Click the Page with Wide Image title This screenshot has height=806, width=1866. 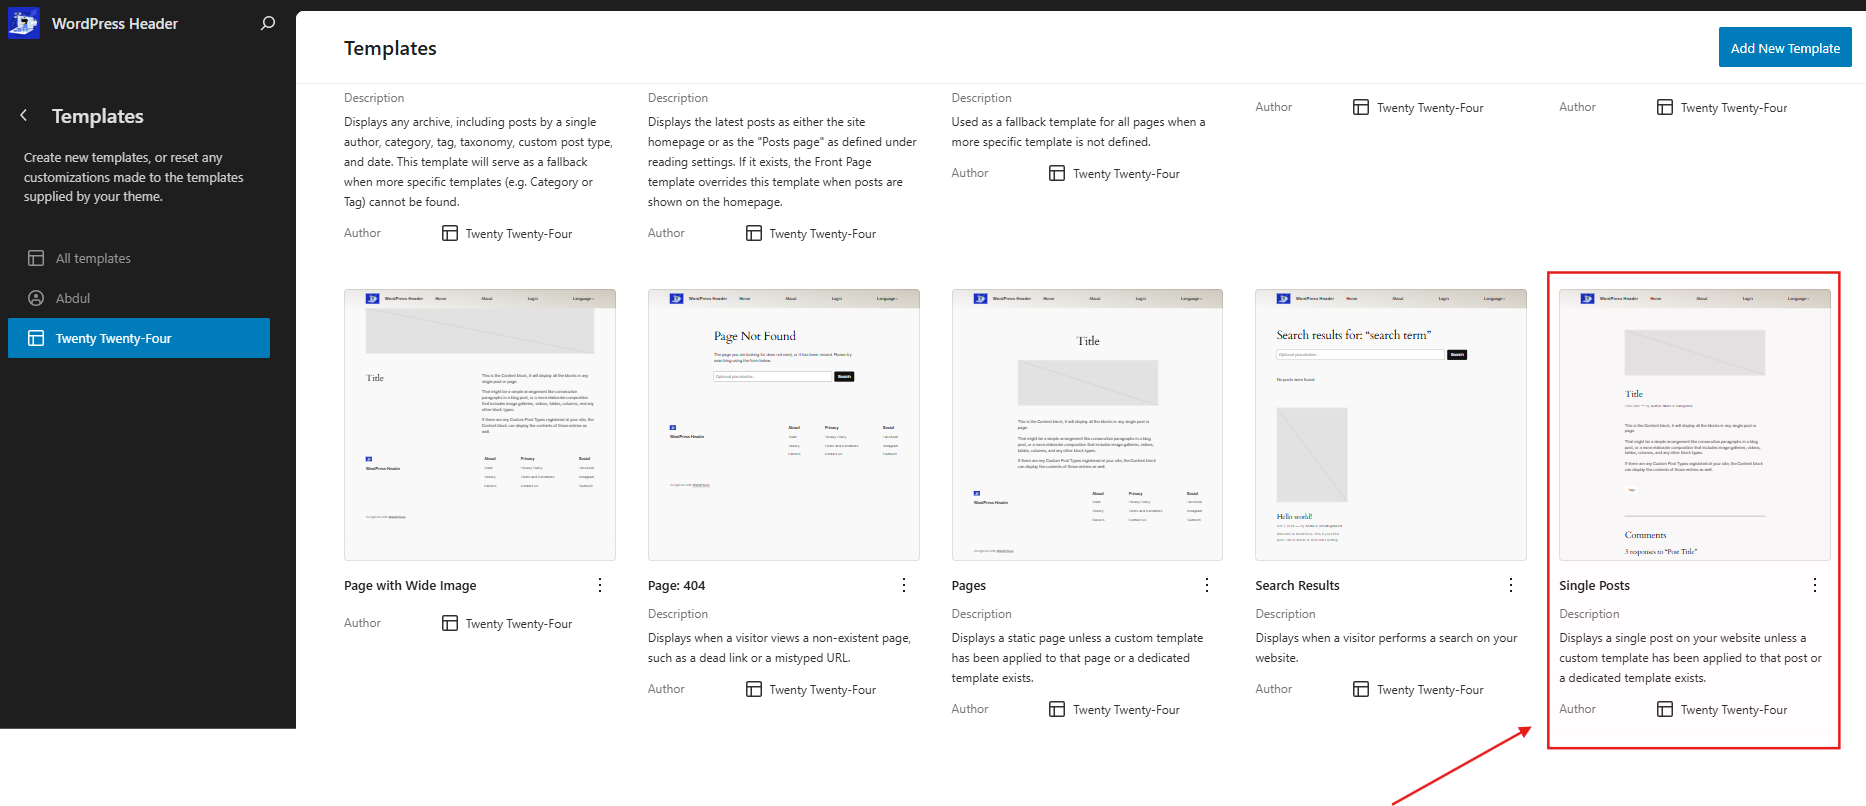(x=410, y=586)
